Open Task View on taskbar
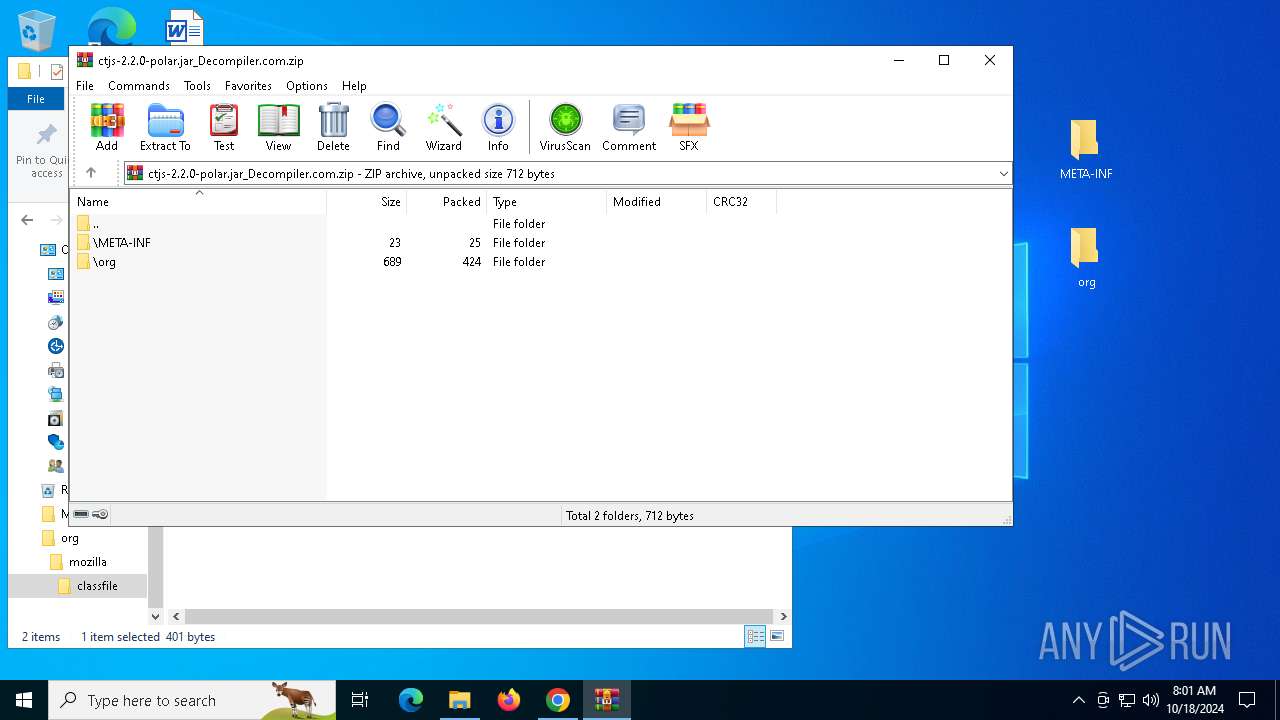1280x720 pixels. (360, 700)
